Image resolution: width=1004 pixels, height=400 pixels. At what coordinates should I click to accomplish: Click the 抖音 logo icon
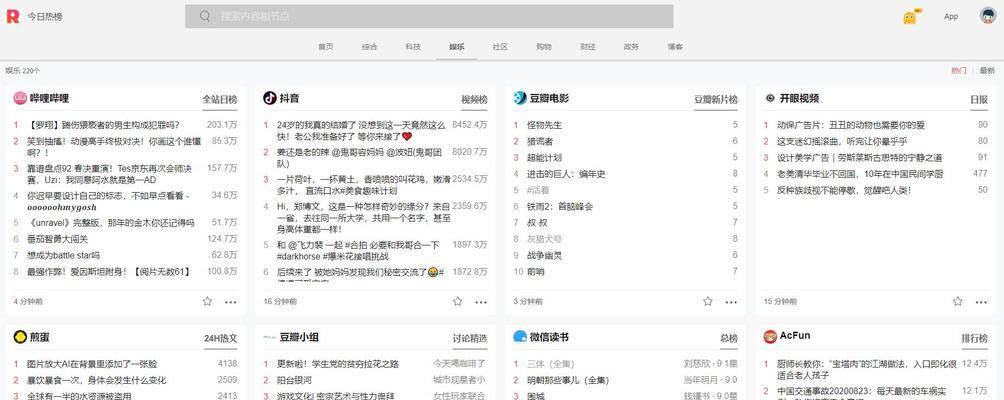coord(270,98)
